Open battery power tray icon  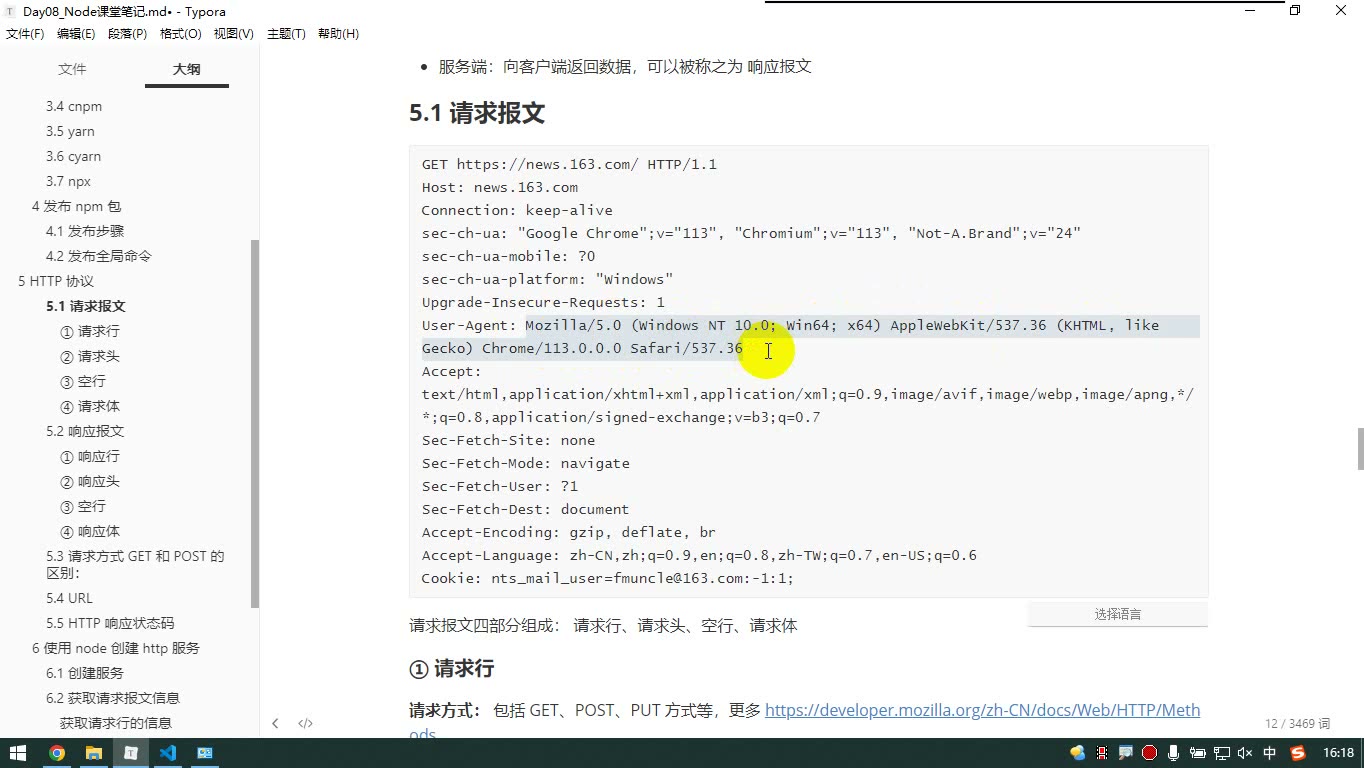(x=1198, y=753)
